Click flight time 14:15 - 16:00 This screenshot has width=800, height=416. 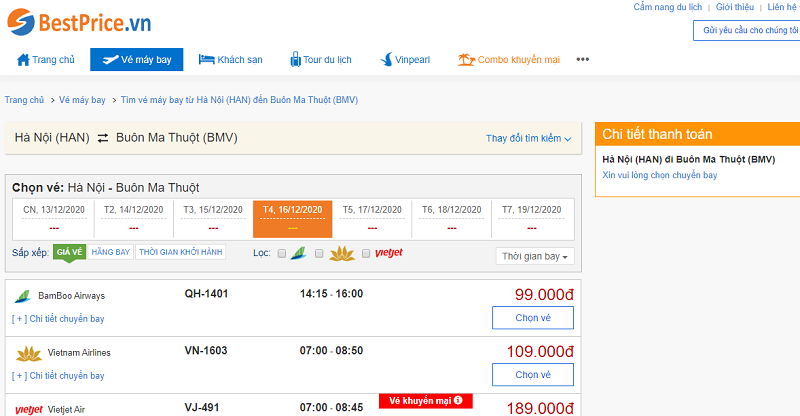coord(332,294)
